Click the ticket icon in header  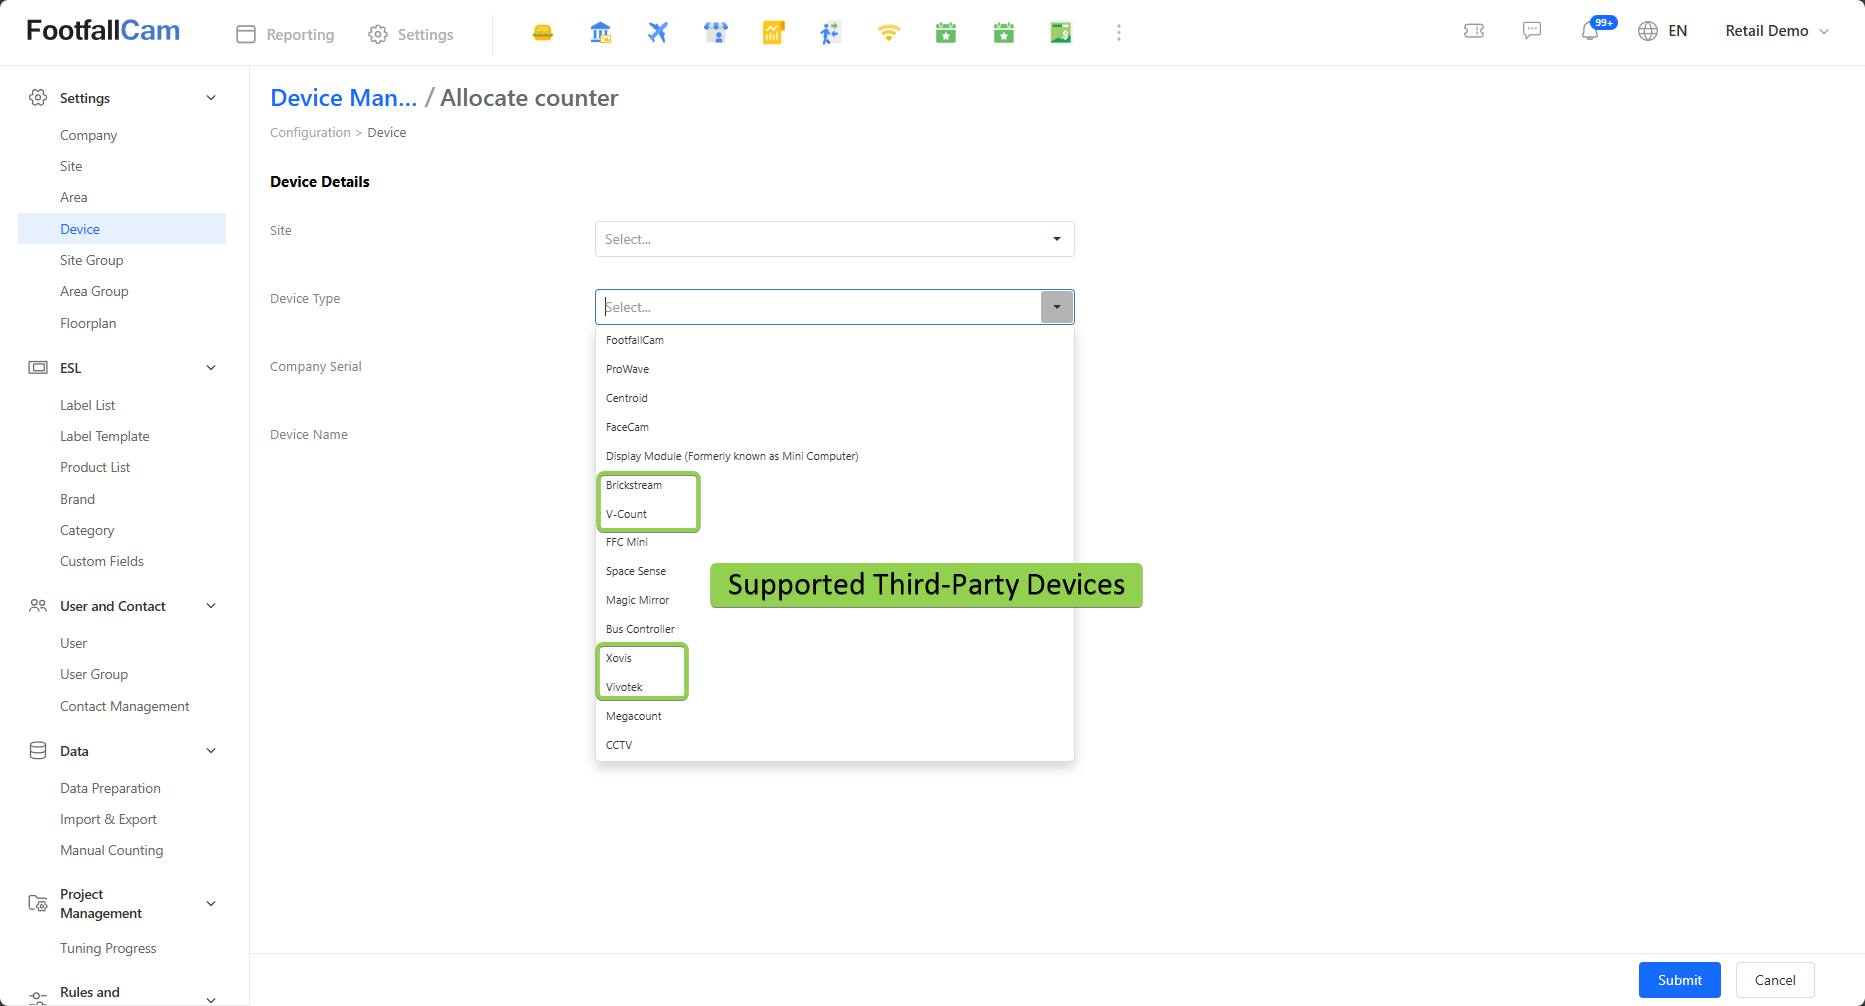[1474, 31]
